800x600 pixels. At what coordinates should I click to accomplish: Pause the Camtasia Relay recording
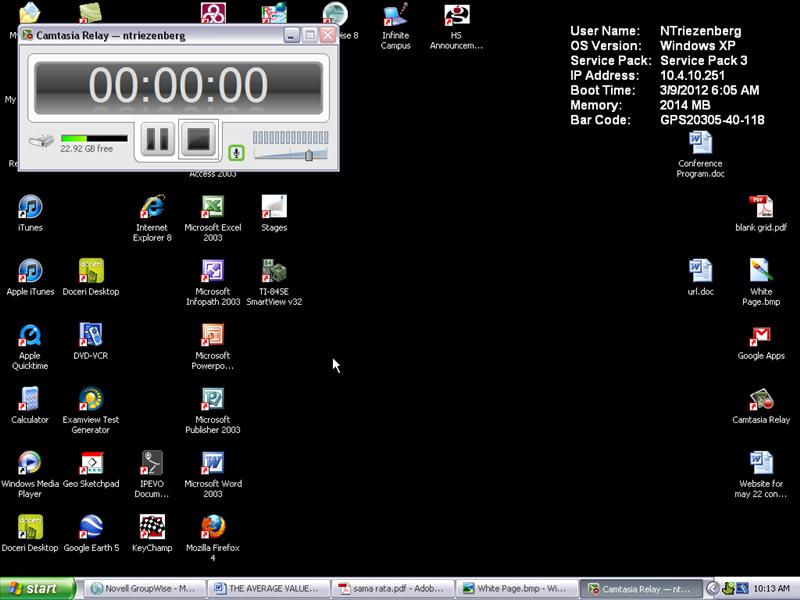click(x=157, y=139)
